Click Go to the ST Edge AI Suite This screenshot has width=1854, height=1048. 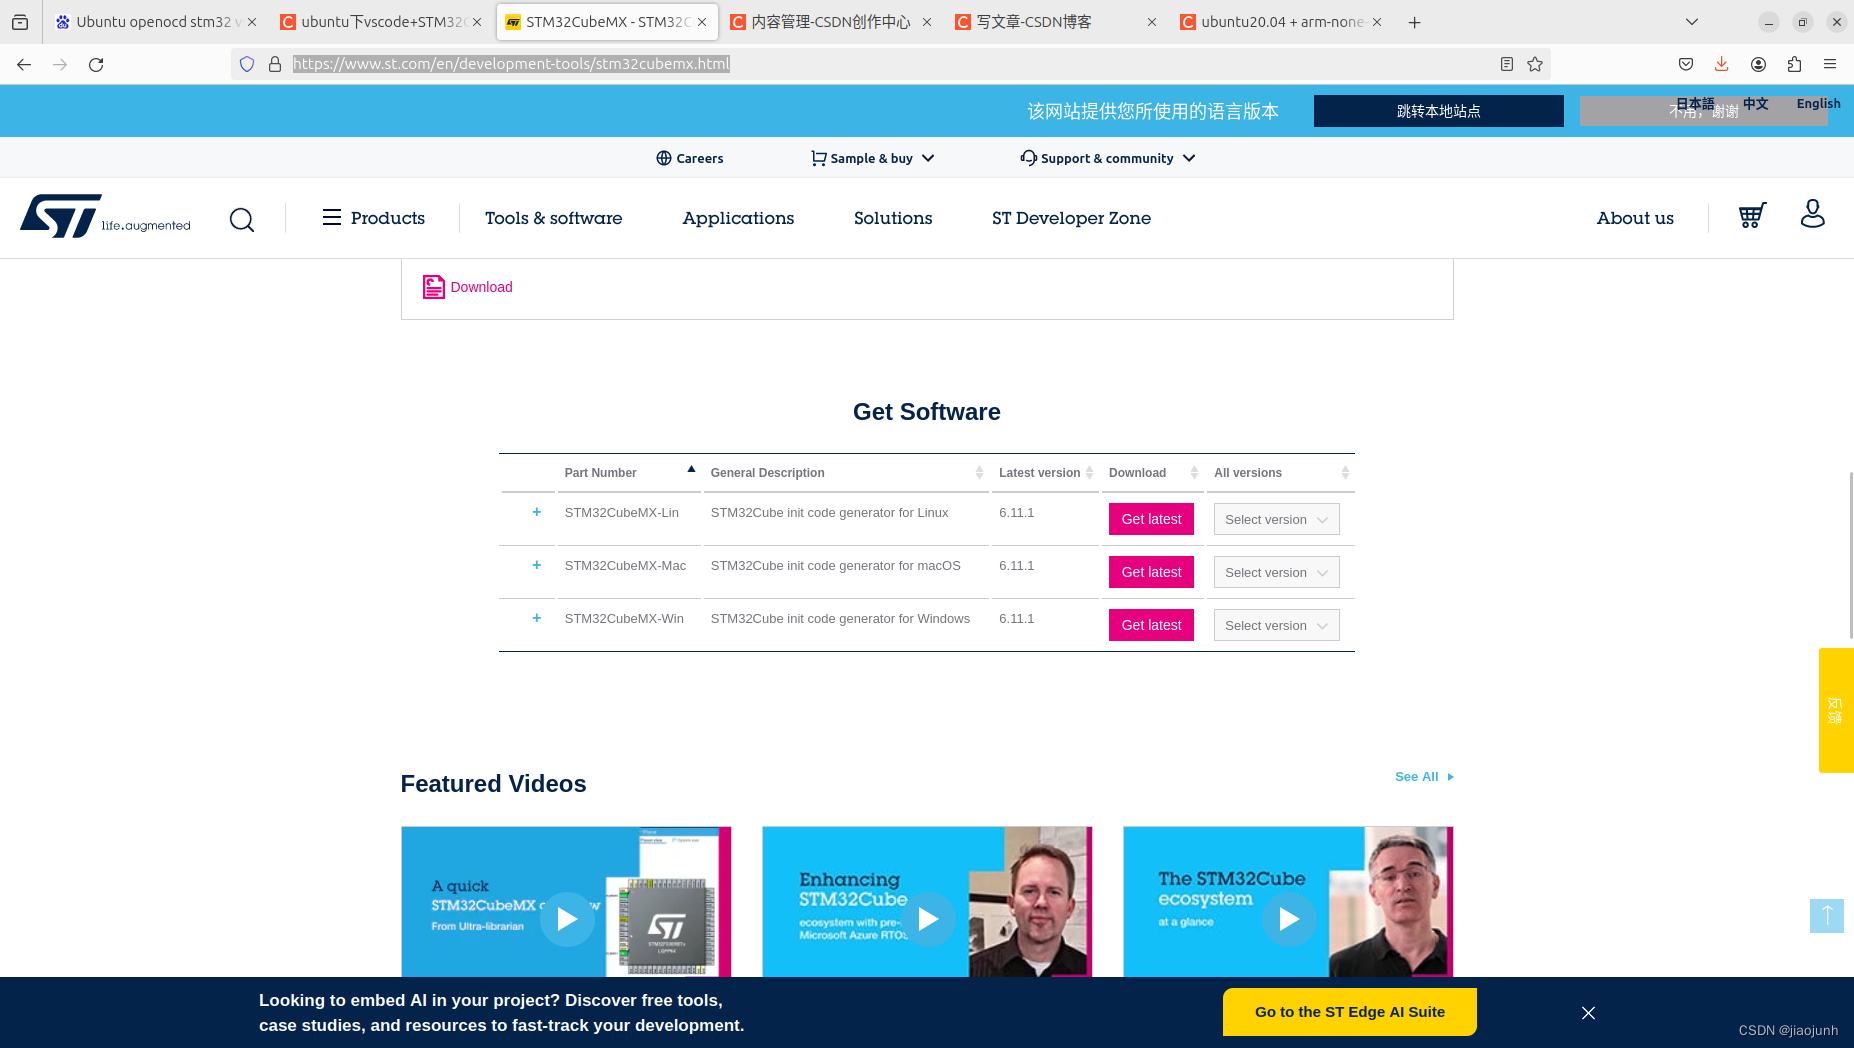[x=1350, y=1012]
